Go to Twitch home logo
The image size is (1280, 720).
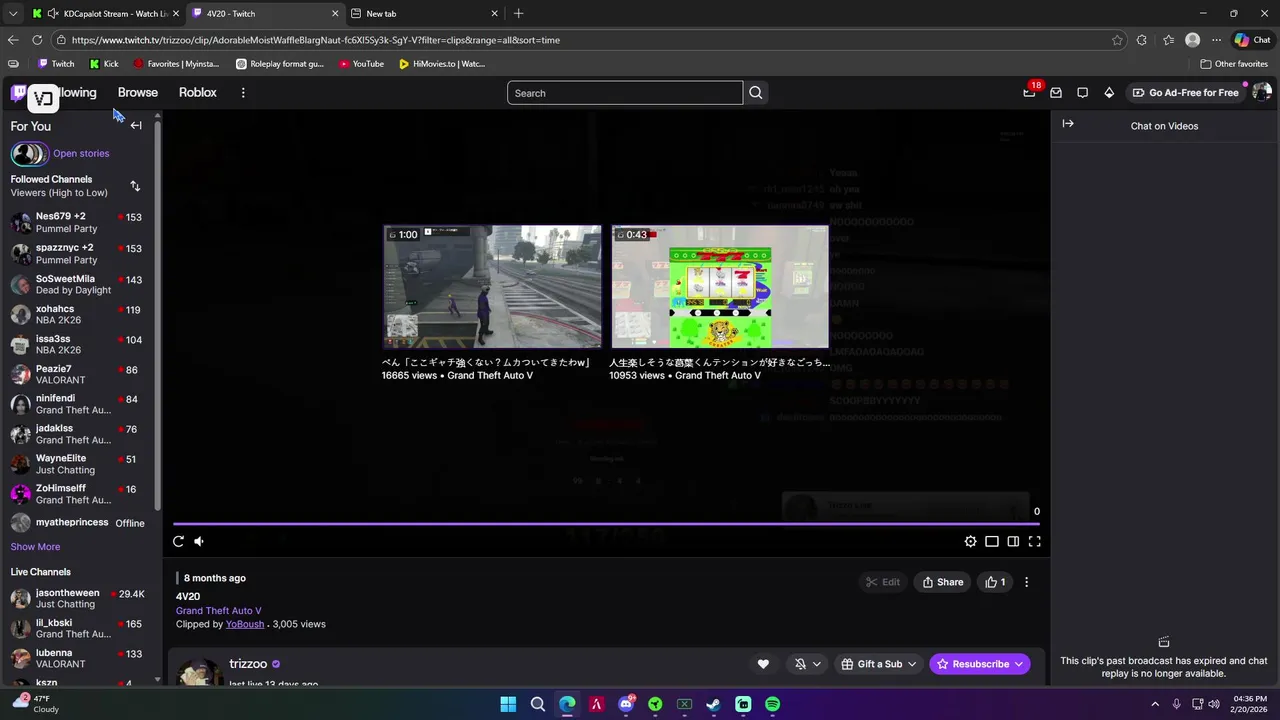click(19, 93)
